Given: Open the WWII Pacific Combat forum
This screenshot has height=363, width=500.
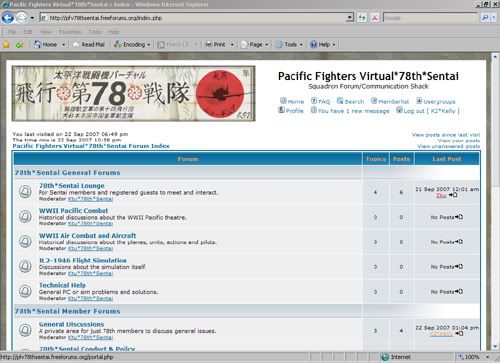Looking at the screenshot, I should 73,211.
